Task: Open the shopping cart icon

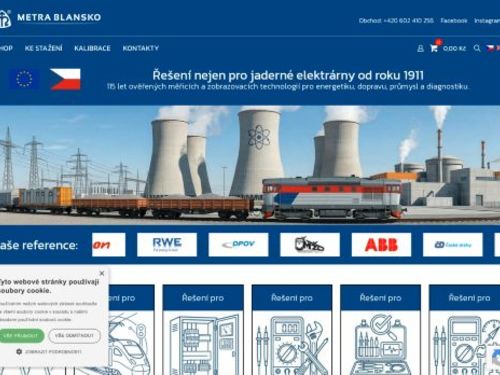Action: [434, 48]
